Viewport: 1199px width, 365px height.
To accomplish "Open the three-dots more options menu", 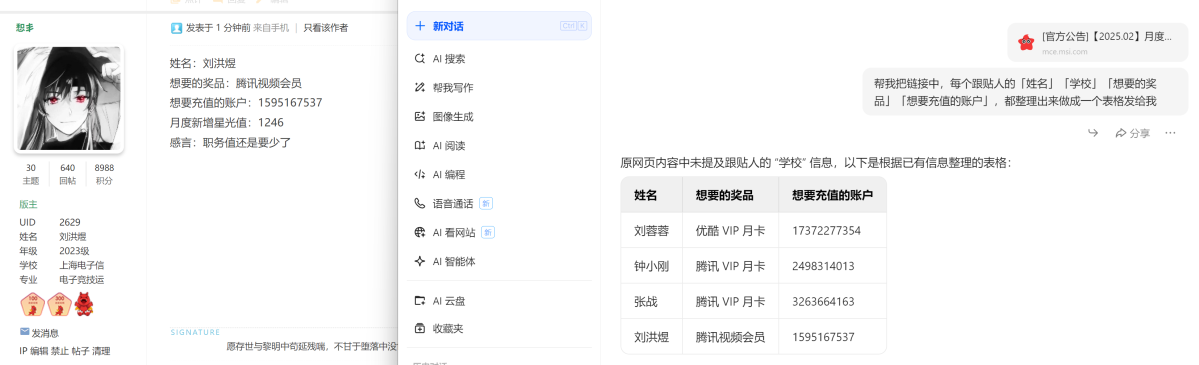I will [1170, 133].
